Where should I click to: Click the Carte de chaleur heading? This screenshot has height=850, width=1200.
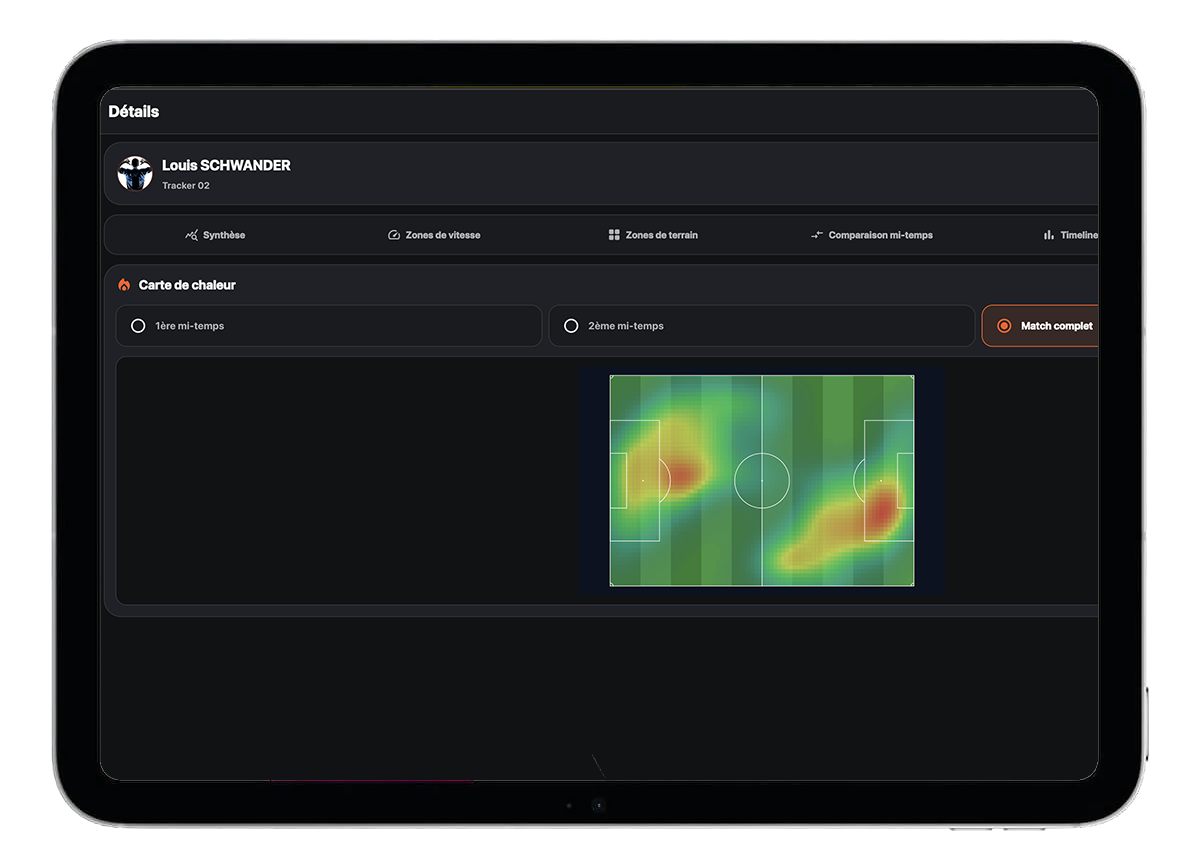[x=187, y=285]
